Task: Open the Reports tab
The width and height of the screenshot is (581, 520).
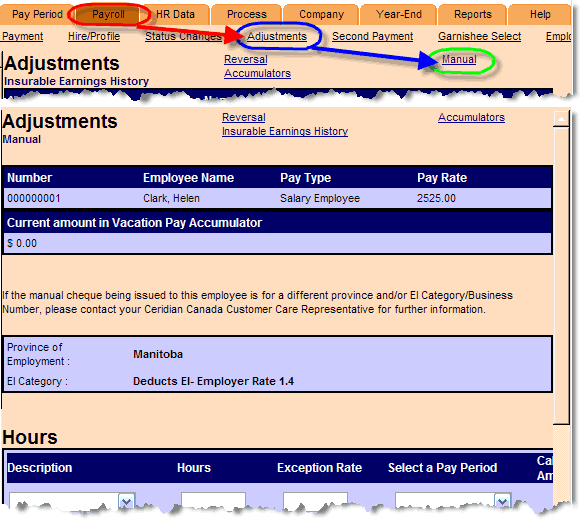Action: [473, 14]
